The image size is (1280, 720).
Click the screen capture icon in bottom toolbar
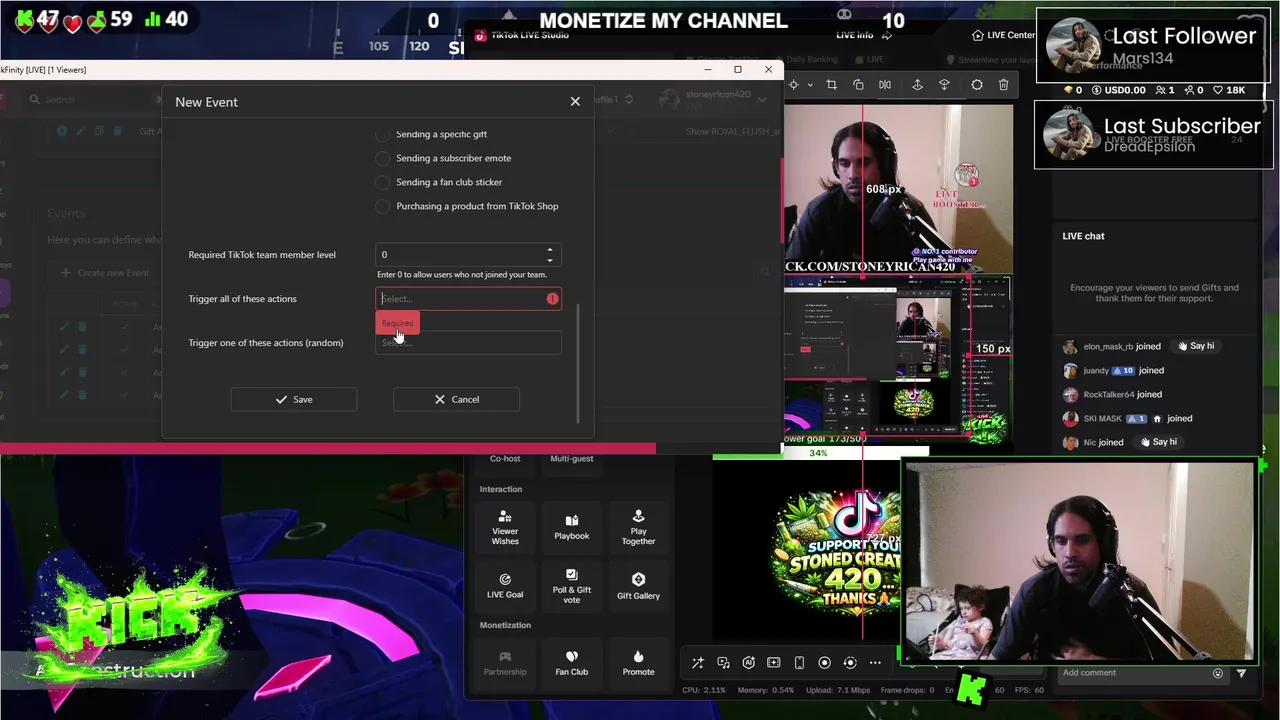click(774, 663)
